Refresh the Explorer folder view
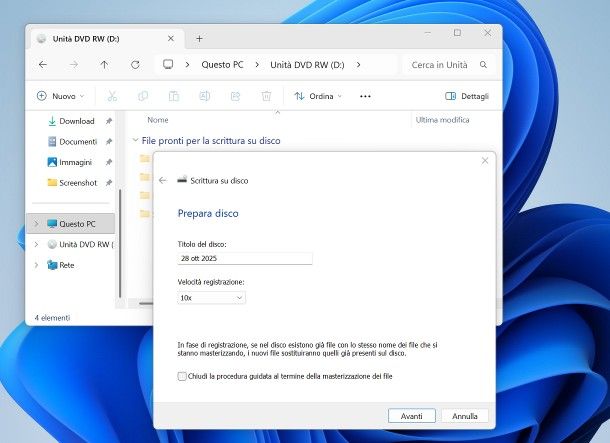This screenshot has width=610, height=443. point(135,65)
